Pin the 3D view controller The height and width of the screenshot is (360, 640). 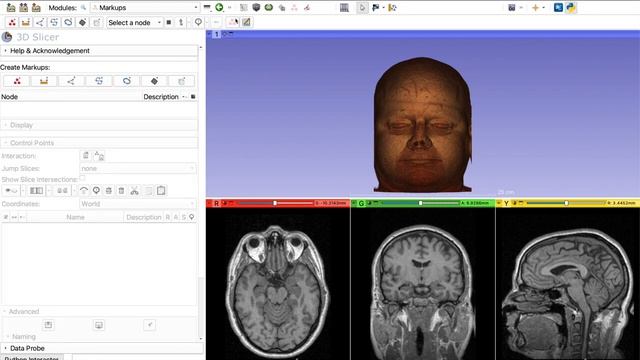point(209,34)
